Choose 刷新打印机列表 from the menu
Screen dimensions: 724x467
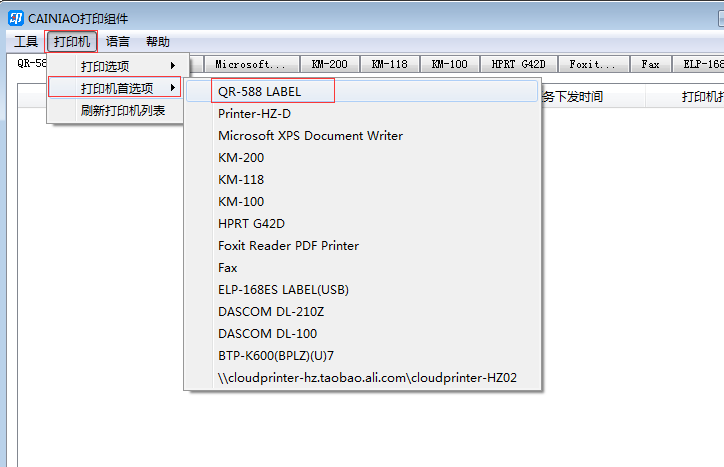click(123, 110)
